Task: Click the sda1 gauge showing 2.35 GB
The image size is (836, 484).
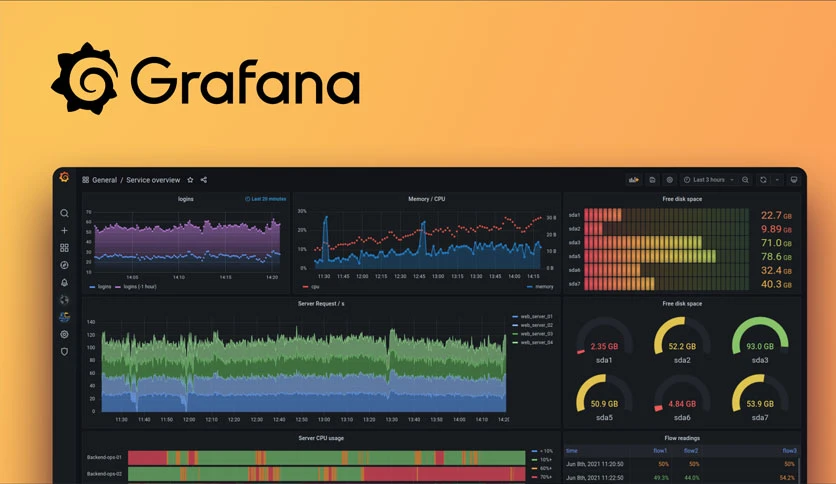Action: [x=604, y=340]
